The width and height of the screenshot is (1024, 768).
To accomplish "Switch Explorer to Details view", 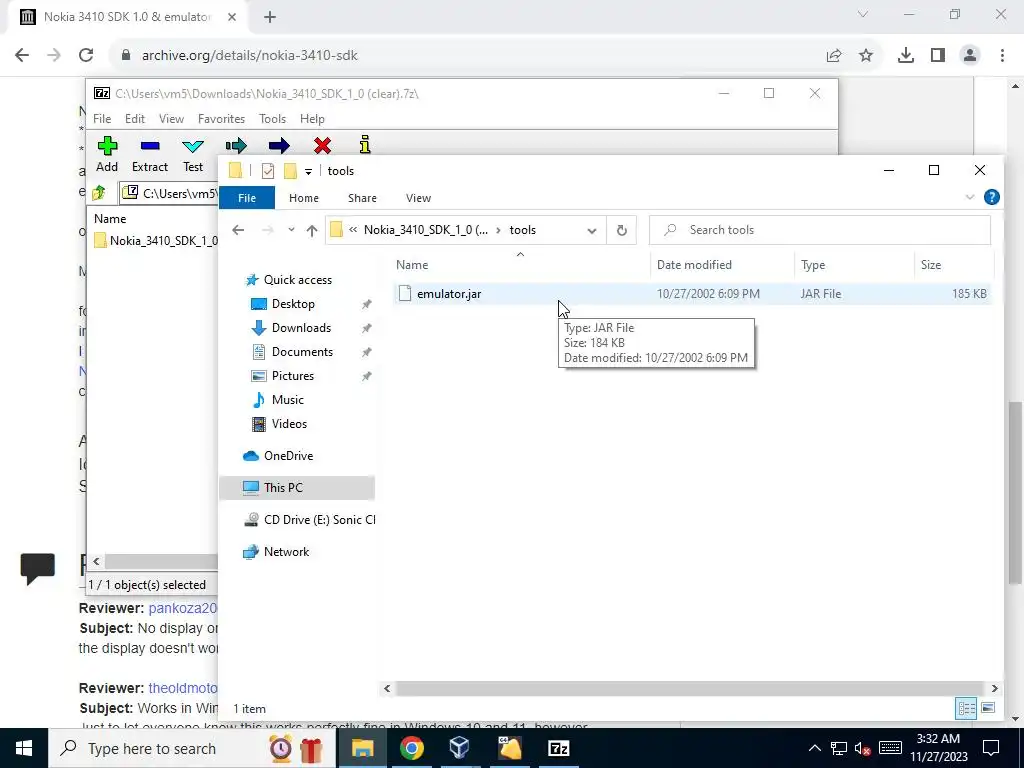I will tap(966, 708).
